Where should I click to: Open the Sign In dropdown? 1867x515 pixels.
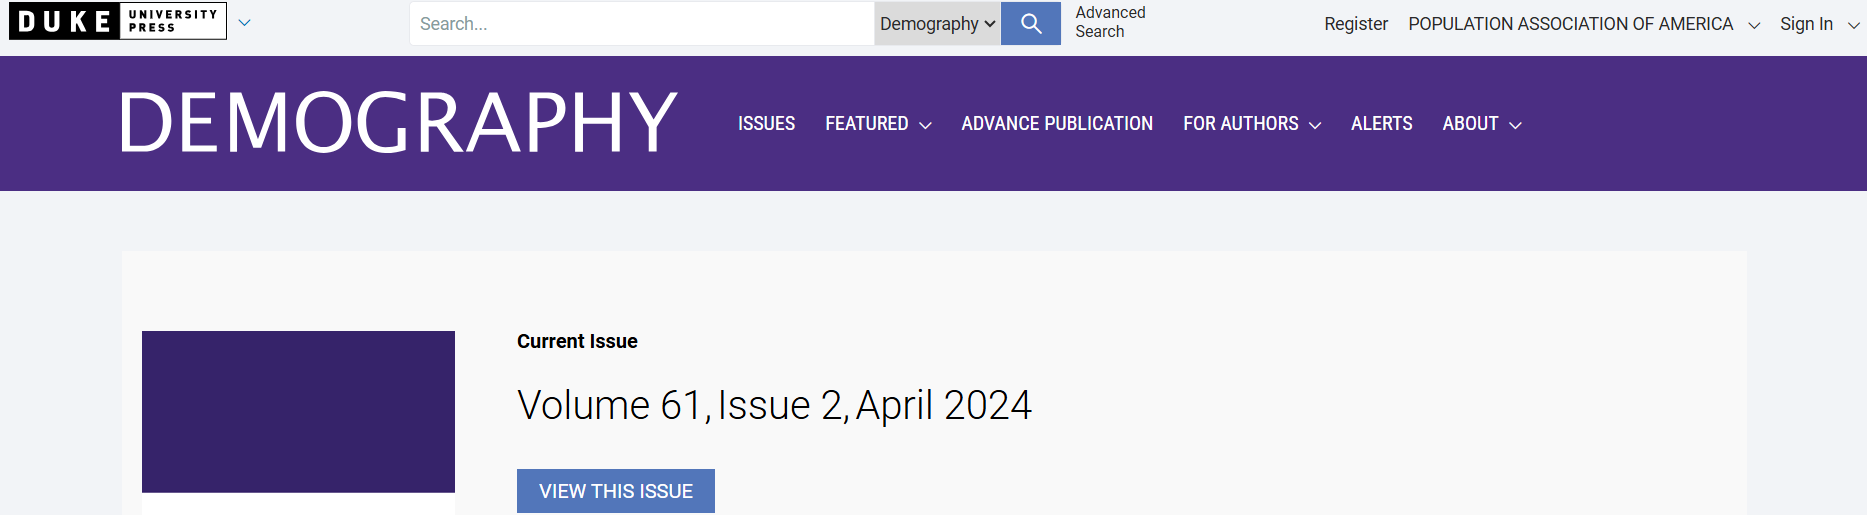(1819, 24)
